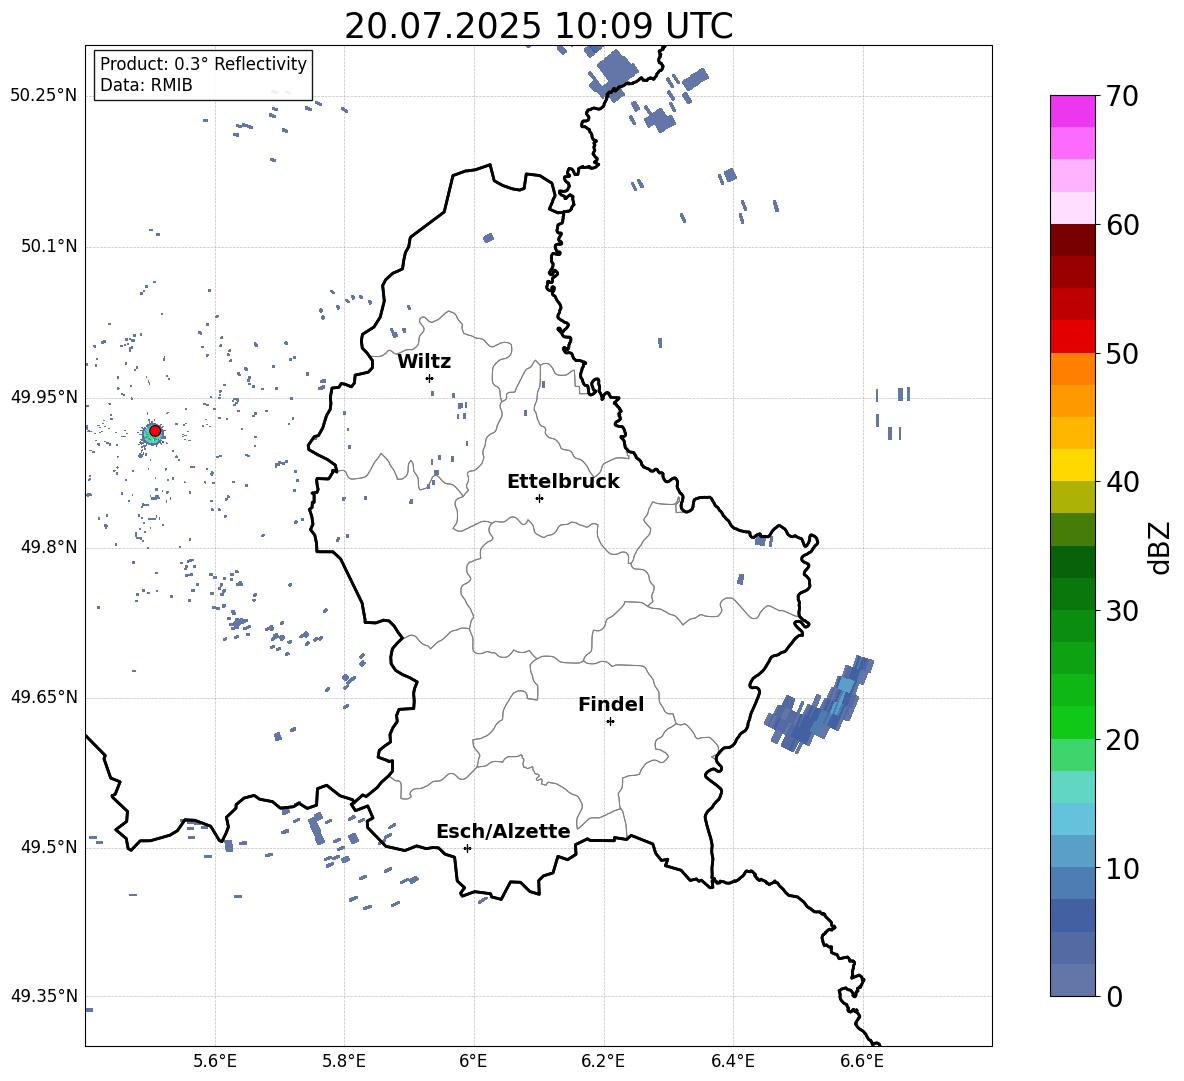Click the yellow 40 dBZ colorbar swatch
The height and width of the screenshot is (1081, 1184).
click(x=1072, y=465)
